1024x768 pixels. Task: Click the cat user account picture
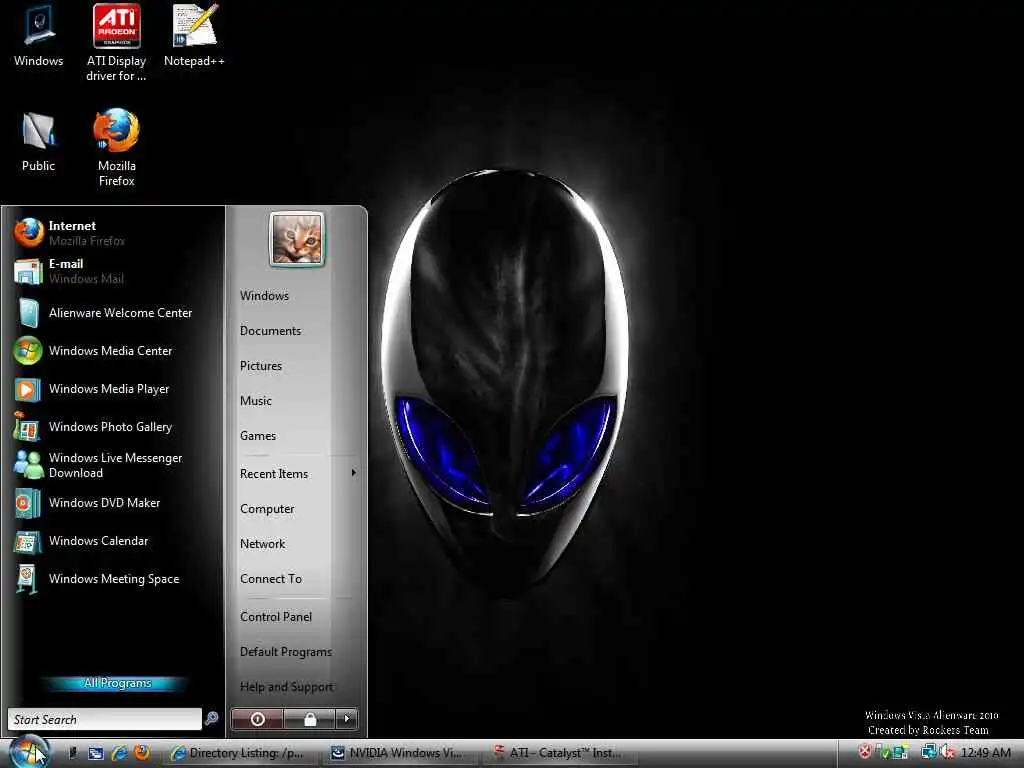[x=296, y=239]
